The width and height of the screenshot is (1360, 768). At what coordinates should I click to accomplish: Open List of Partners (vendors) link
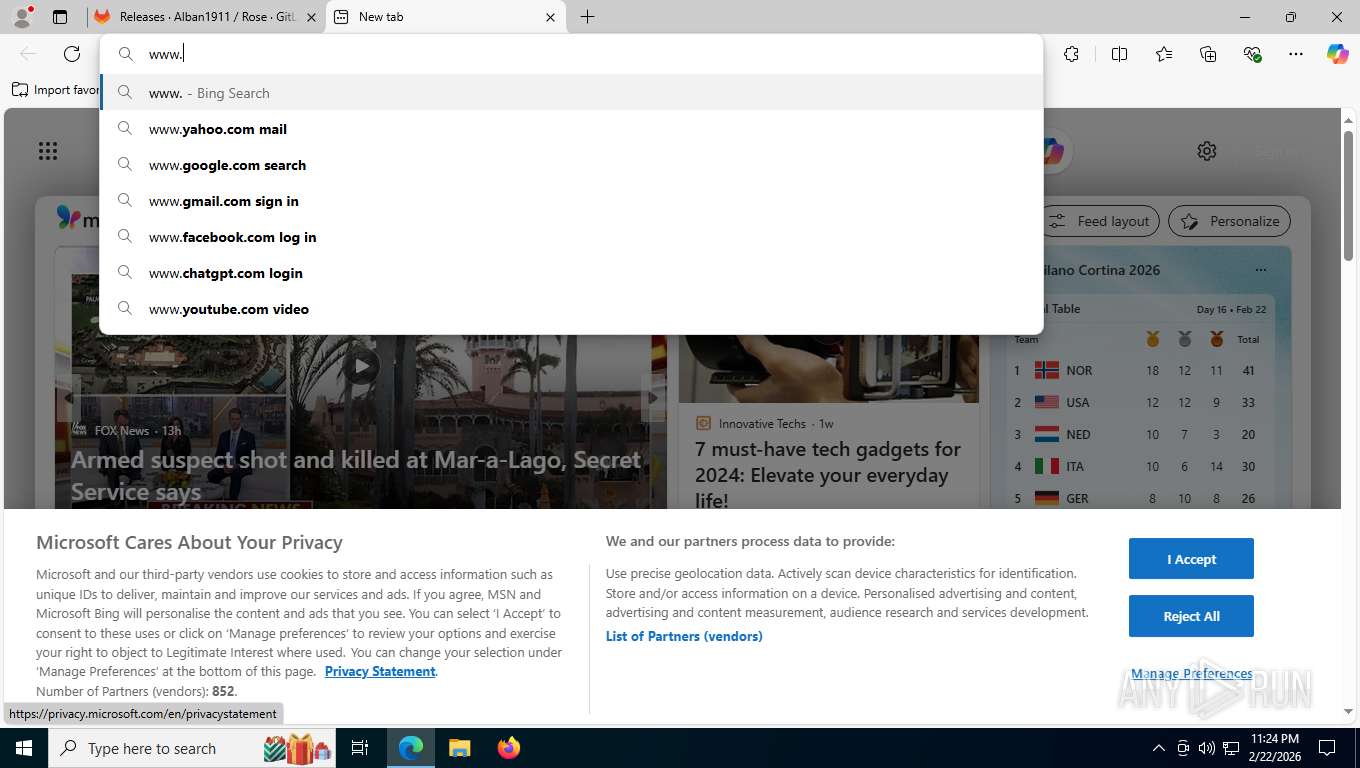684,636
